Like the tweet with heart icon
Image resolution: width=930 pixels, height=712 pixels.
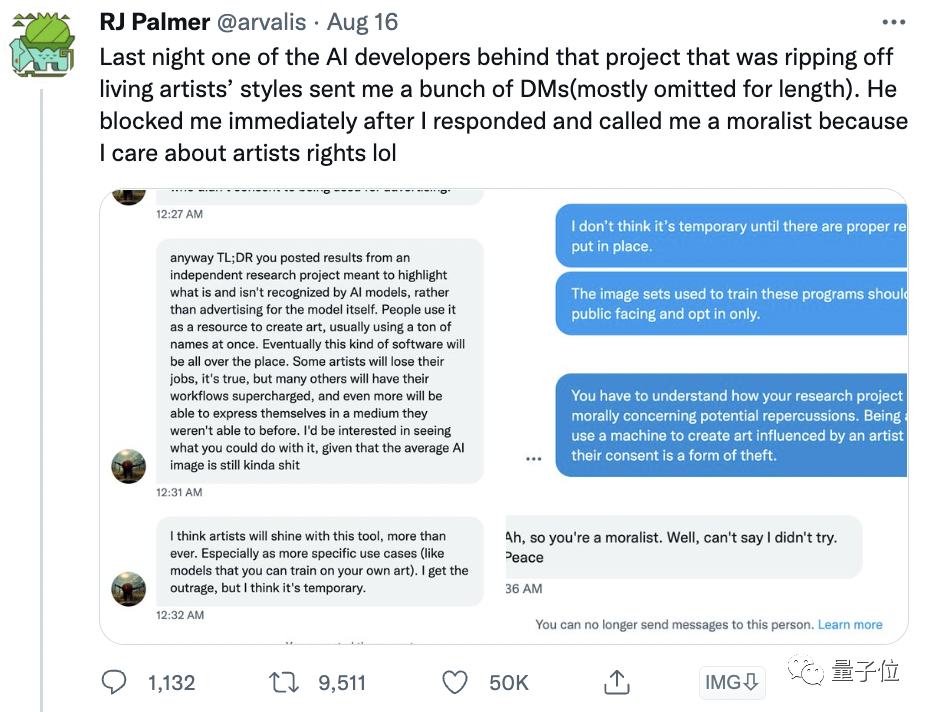coord(455,683)
